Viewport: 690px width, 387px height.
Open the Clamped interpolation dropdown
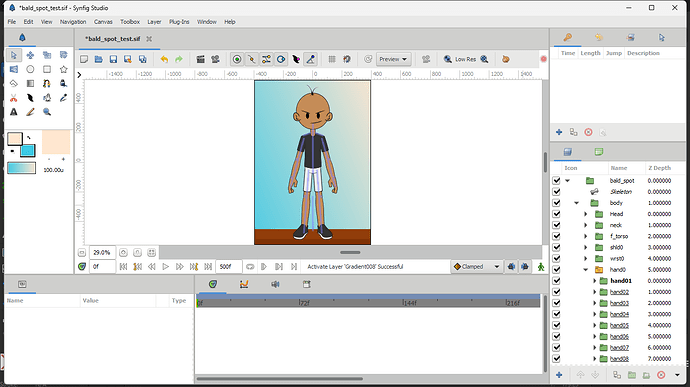(477, 266)
